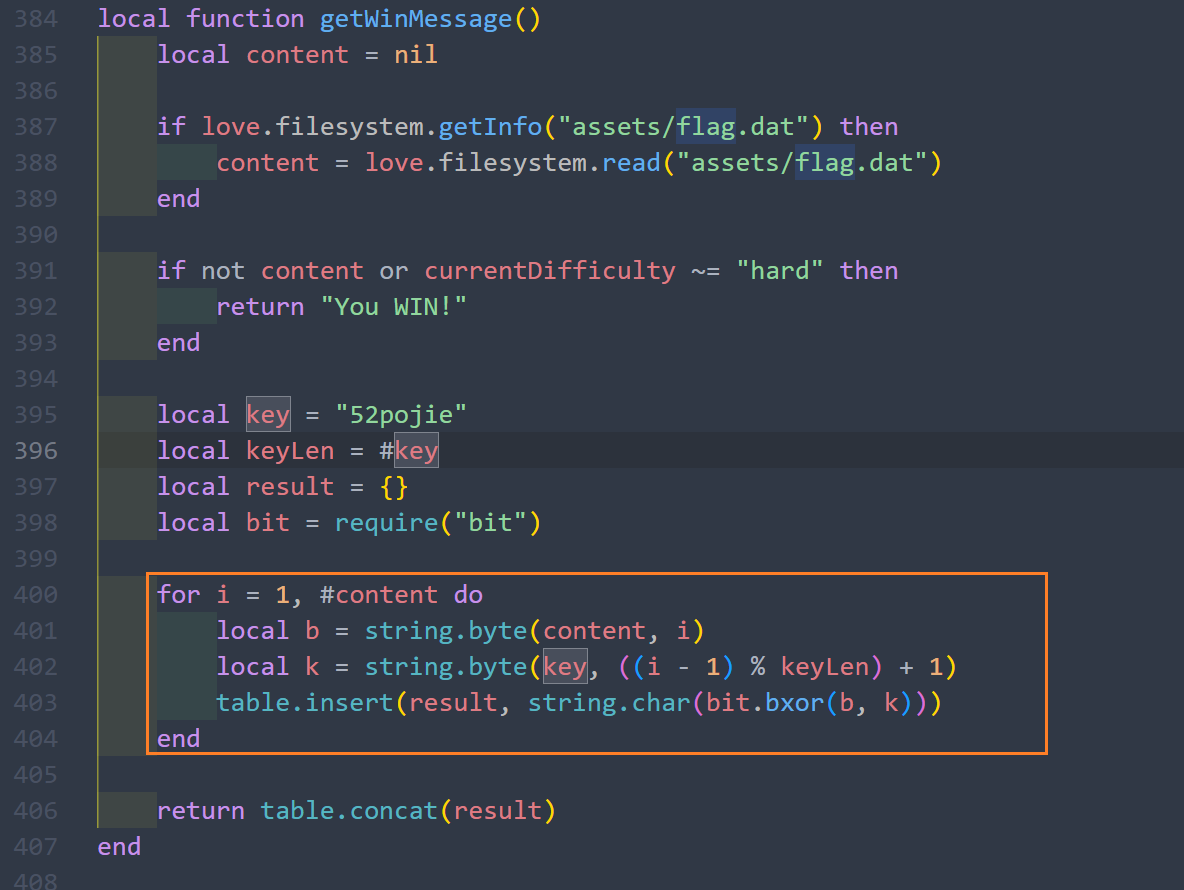Click the "You WIN!" return string
This screenshot has height=890, width=1184.
click(x=393, y=307)
